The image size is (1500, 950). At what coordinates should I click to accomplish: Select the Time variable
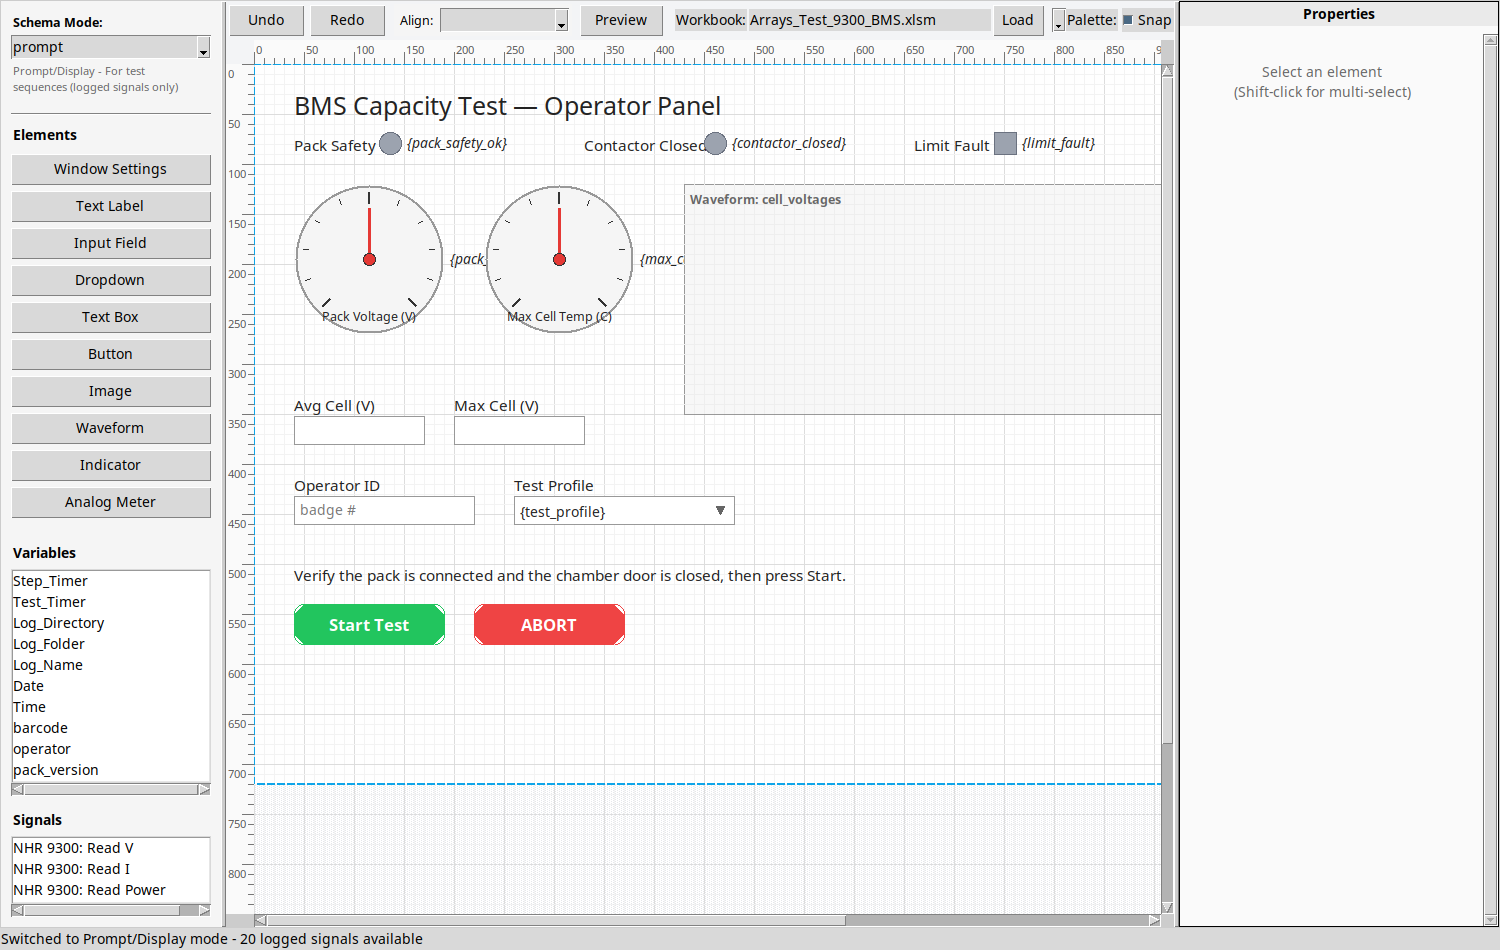111,707
